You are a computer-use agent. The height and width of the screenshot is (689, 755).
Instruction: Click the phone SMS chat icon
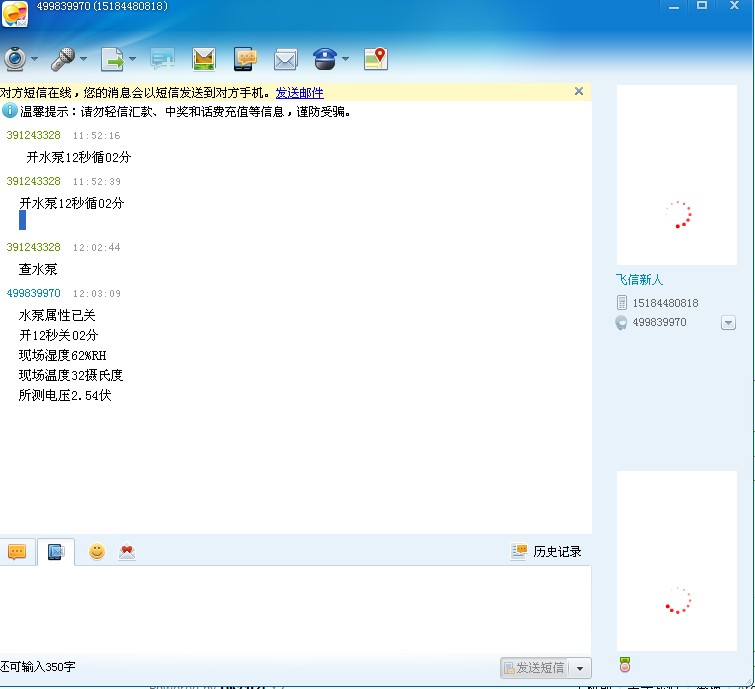(x=245, y=59)
